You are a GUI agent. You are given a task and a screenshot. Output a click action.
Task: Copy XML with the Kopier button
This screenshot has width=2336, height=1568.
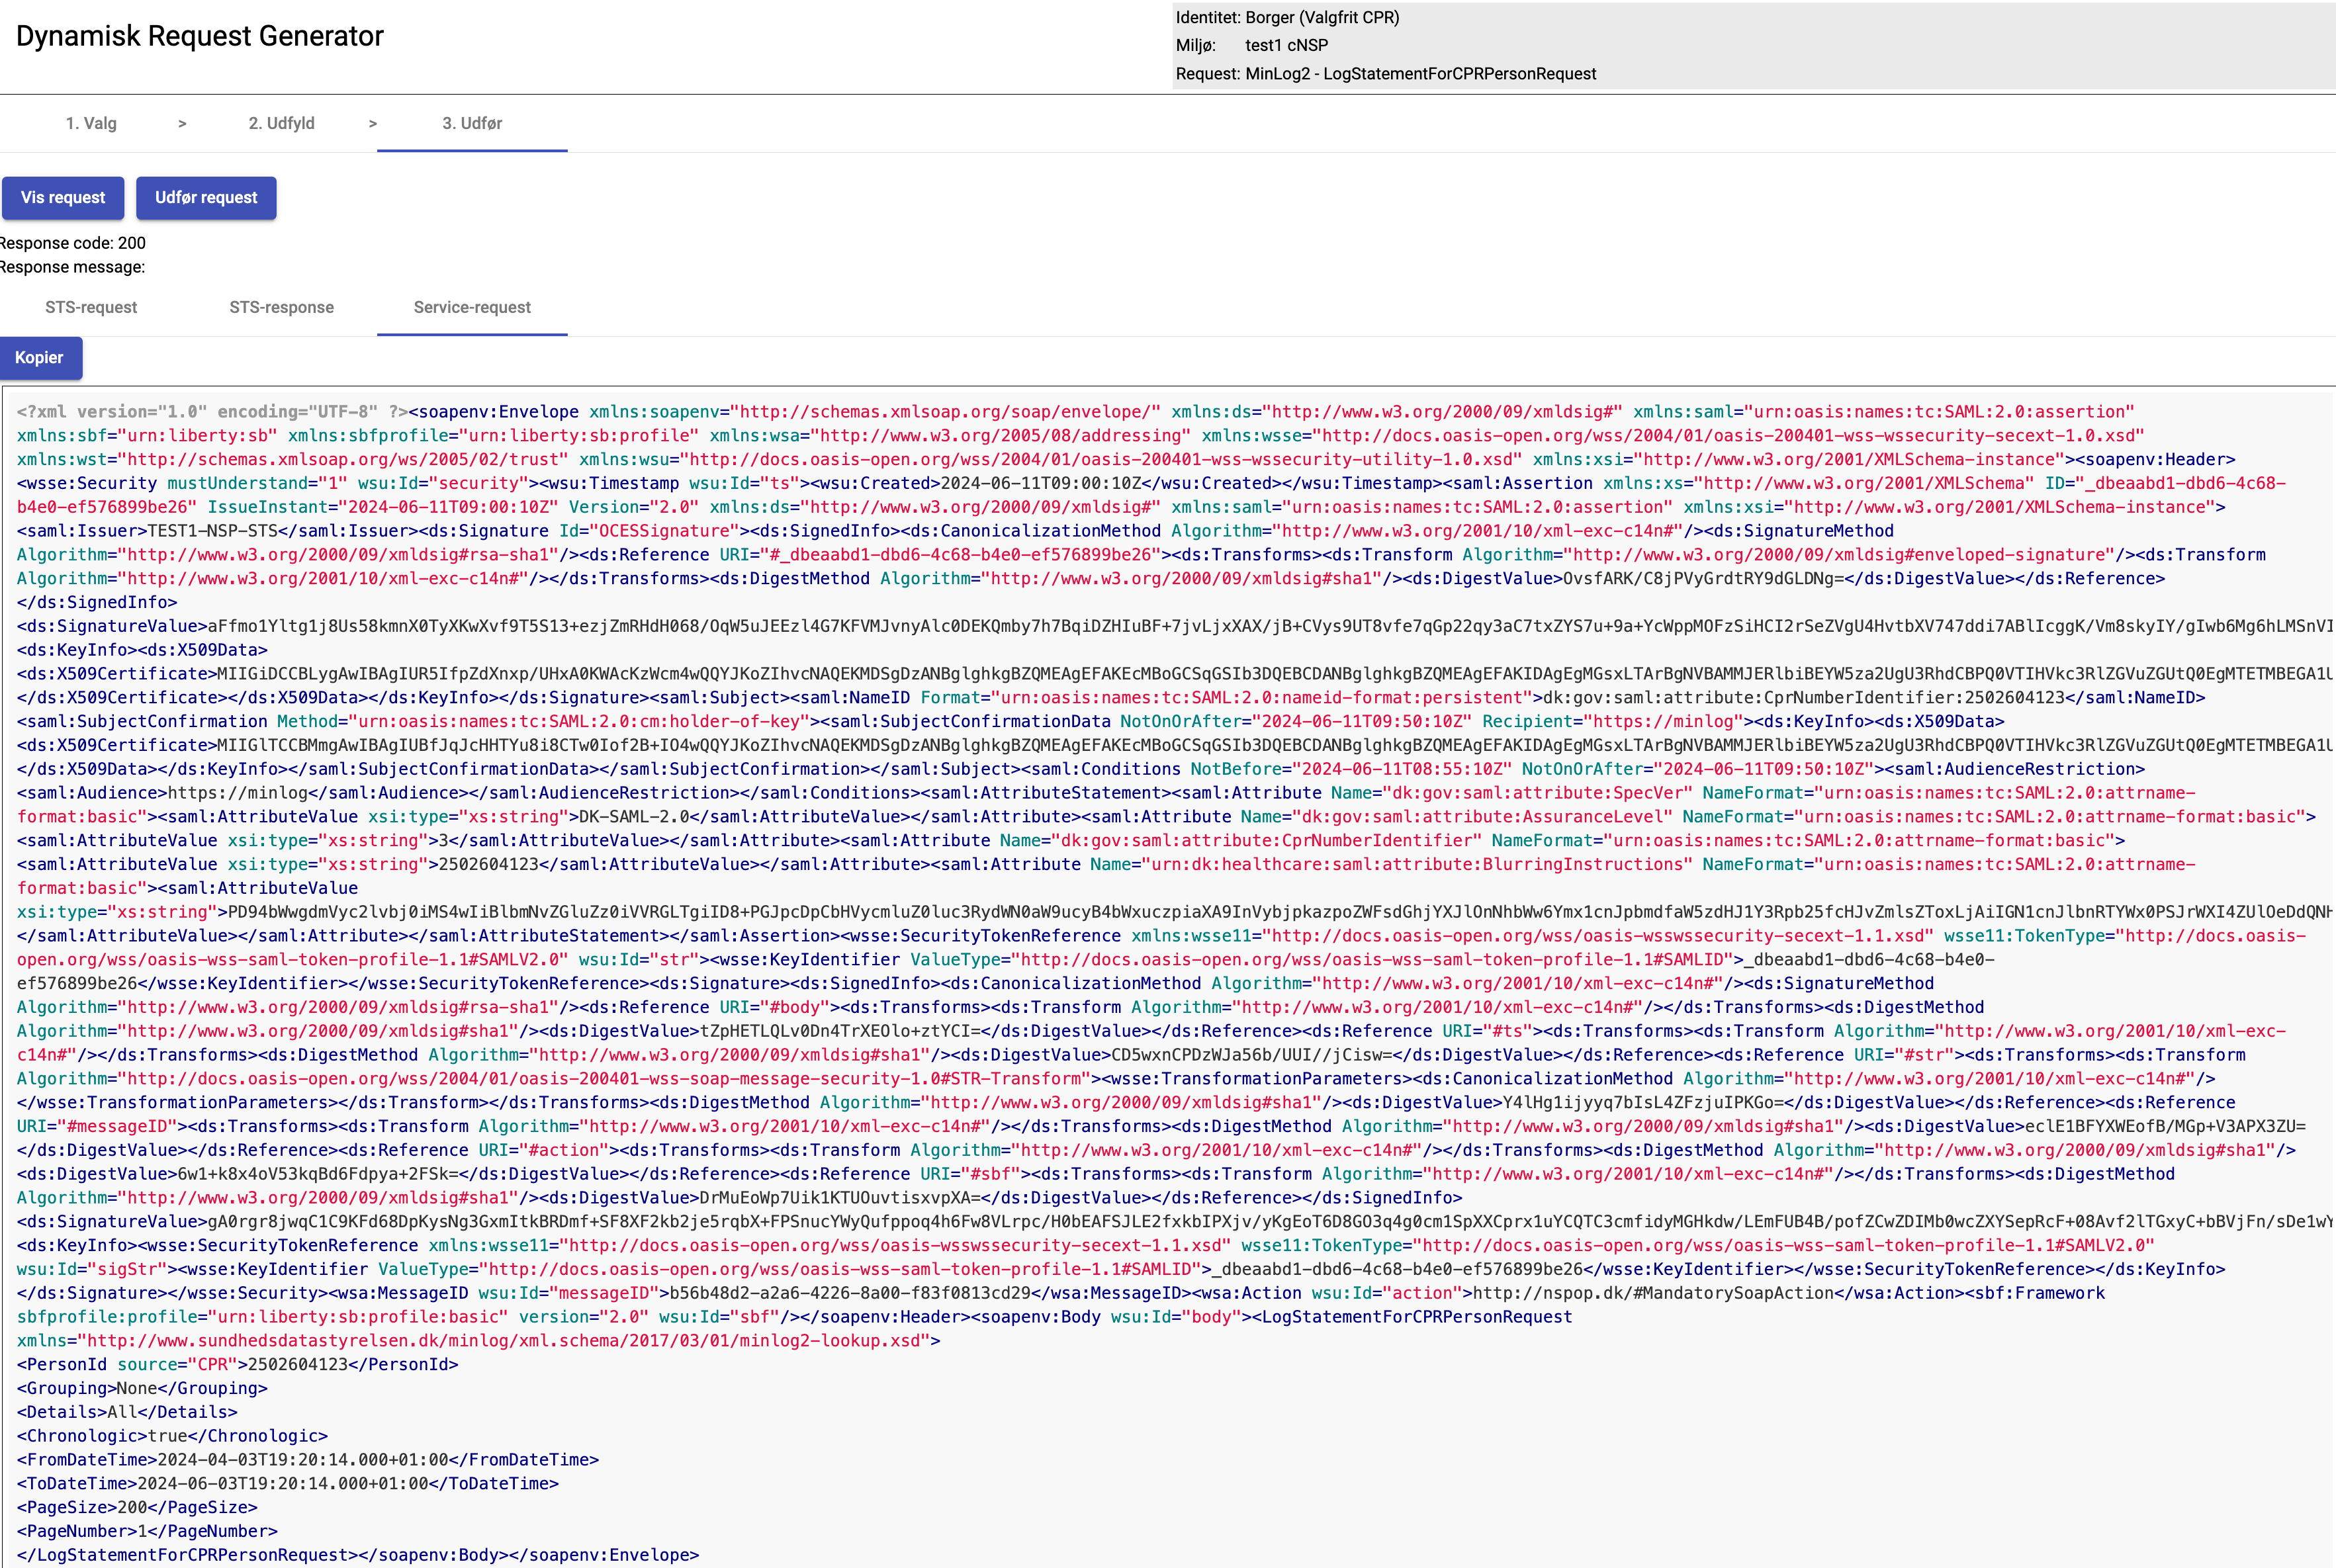click(x=39, y=358)
